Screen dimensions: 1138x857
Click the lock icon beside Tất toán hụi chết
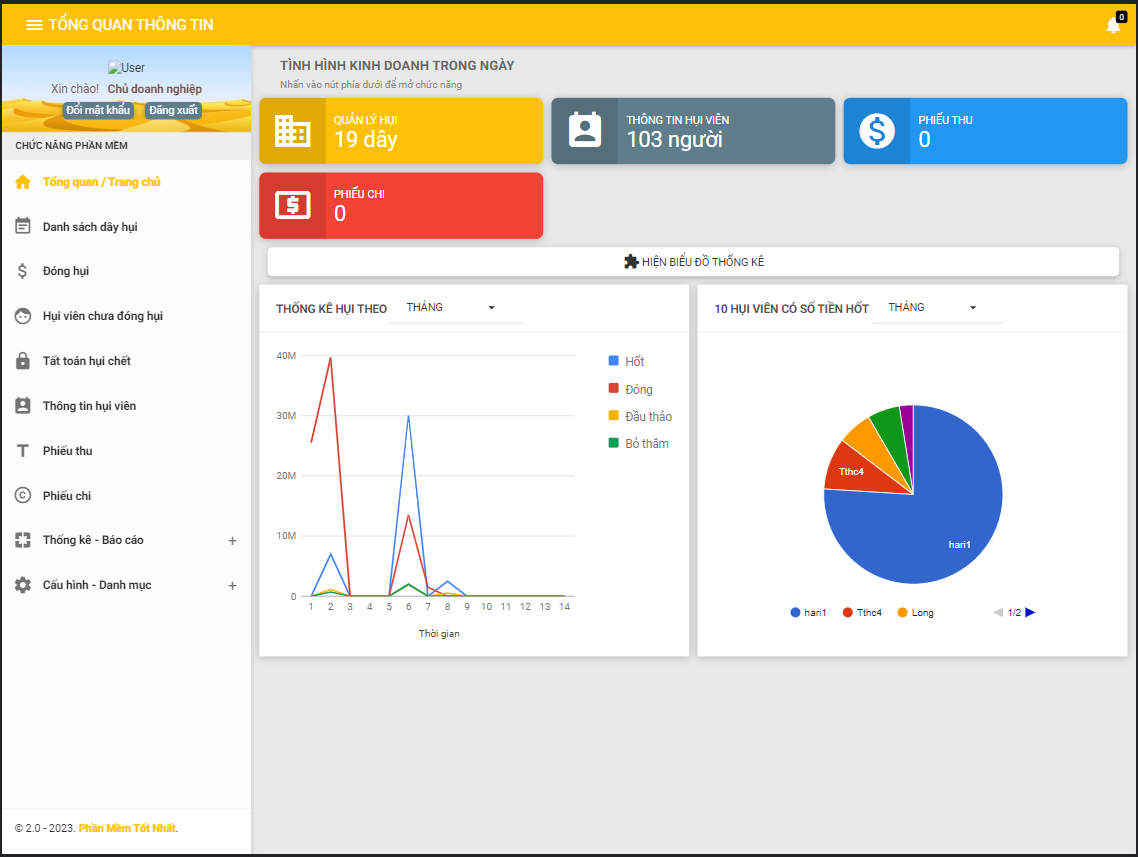[23, 361]
